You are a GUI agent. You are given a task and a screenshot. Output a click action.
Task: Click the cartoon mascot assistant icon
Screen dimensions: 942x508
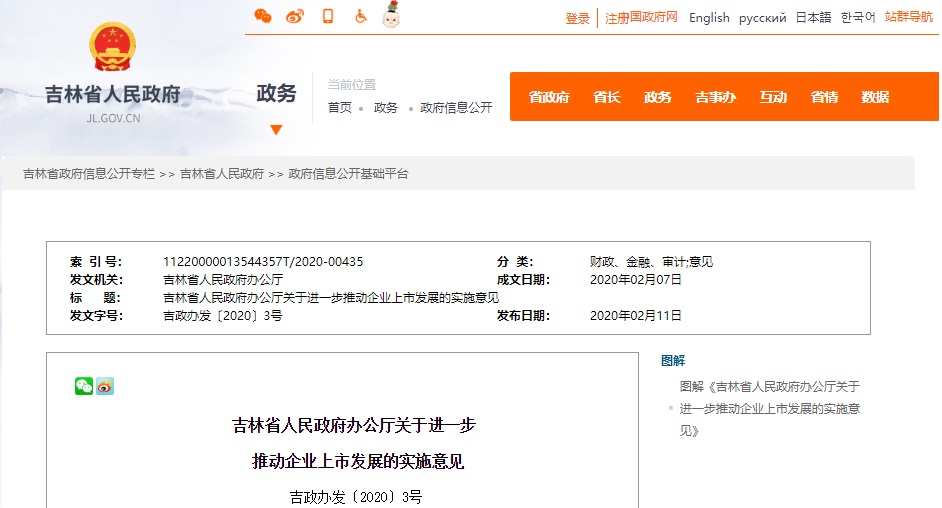[x=392, y=15]
